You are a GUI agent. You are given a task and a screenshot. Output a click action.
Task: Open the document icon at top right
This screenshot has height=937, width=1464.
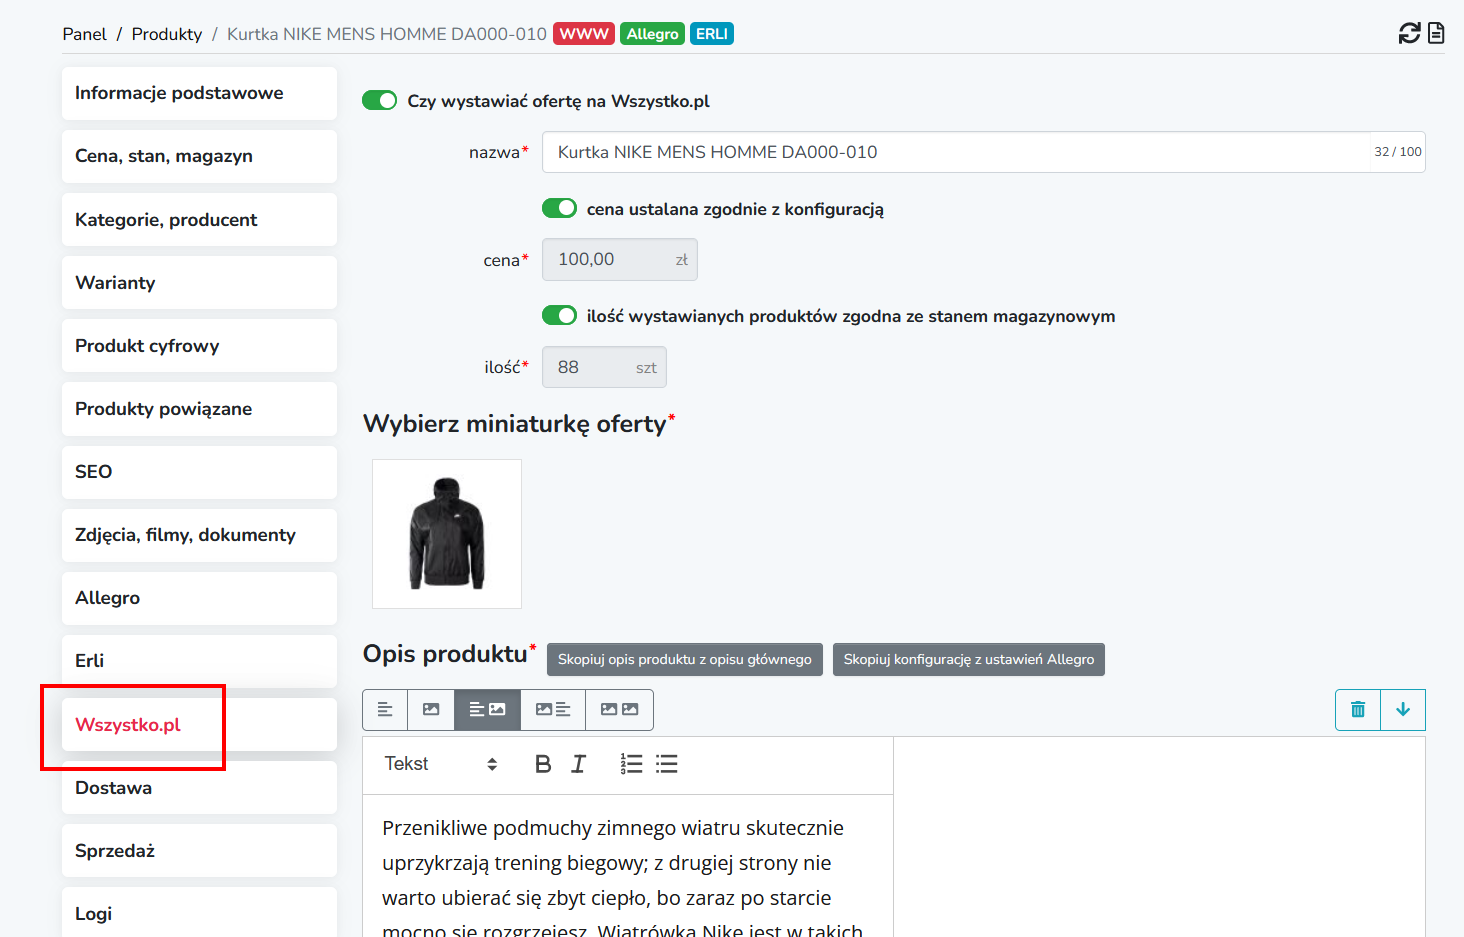point(1436,33)
